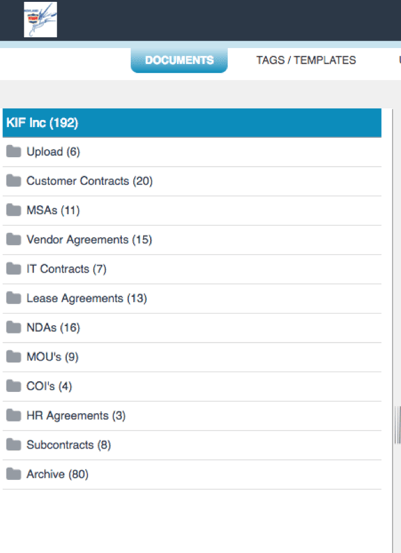Open MOU's (9) folder label
401x553 pixels.
[53, 357]
